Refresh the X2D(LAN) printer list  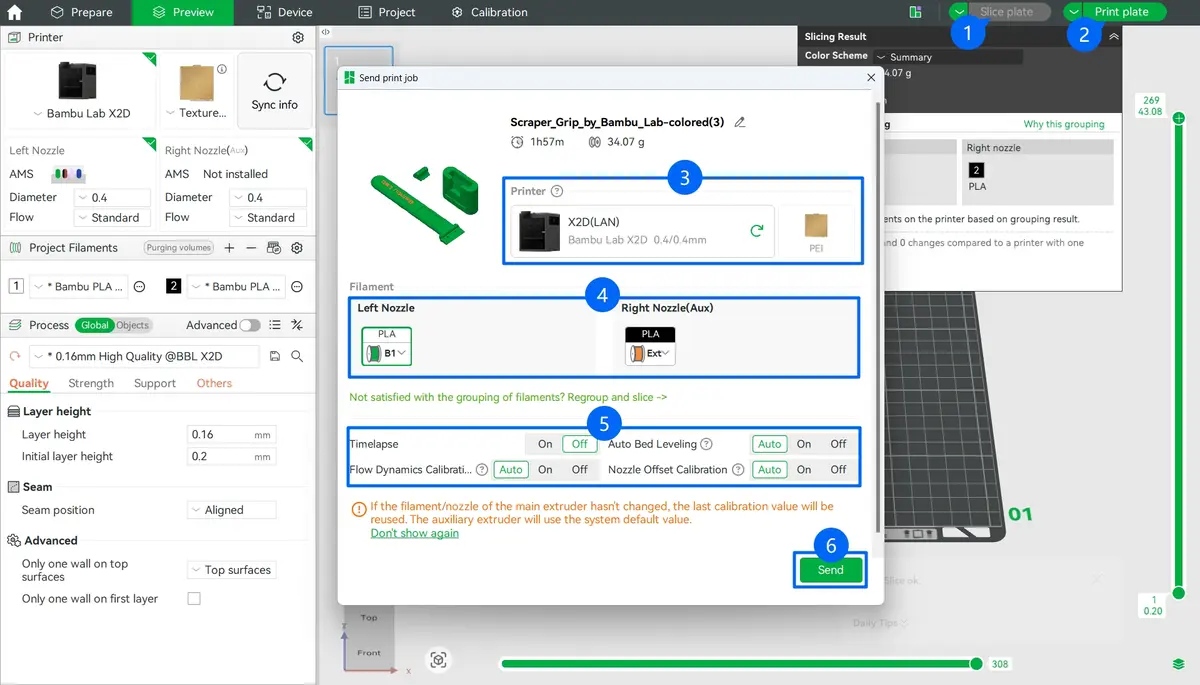[757, 231]
